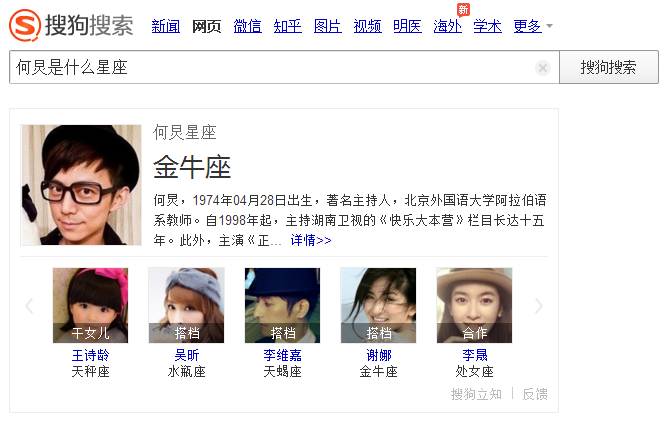This screenshot has height=421, width=667.
Task: Open the 知乎 search tab
Action: 288,26
